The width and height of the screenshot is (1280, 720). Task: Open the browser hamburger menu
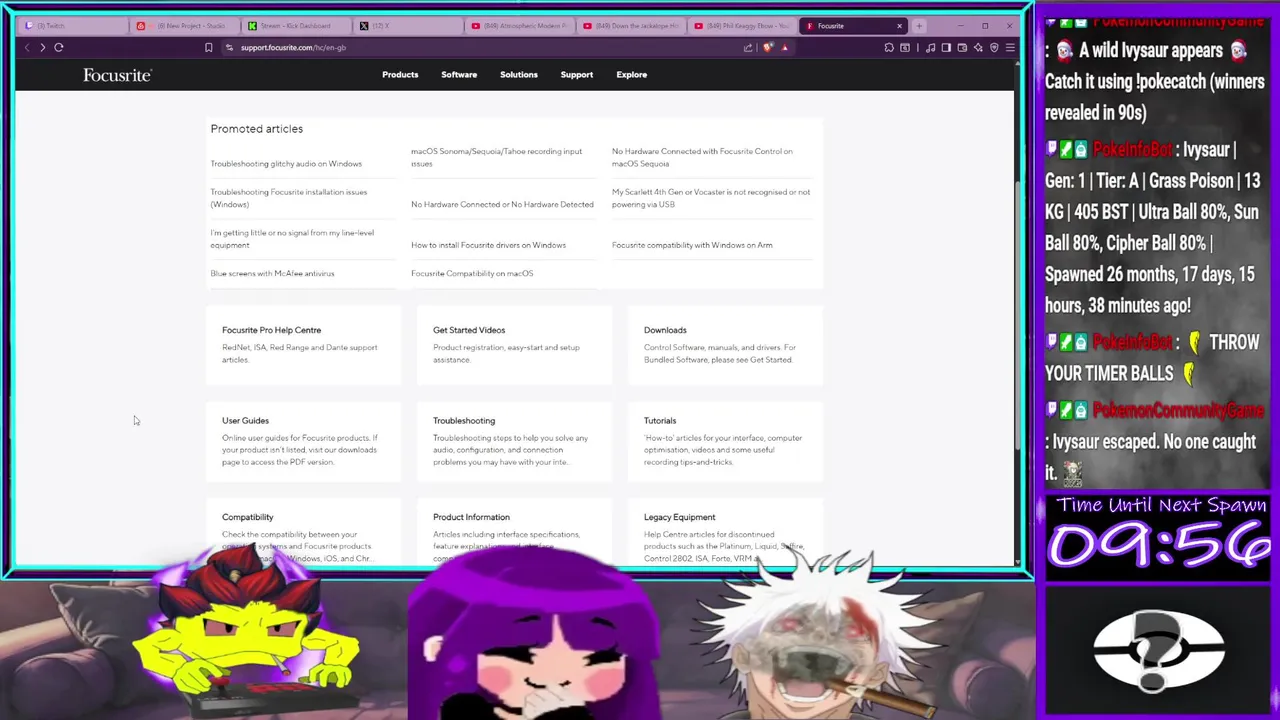pyautogui.click(x=1010, y=47)
